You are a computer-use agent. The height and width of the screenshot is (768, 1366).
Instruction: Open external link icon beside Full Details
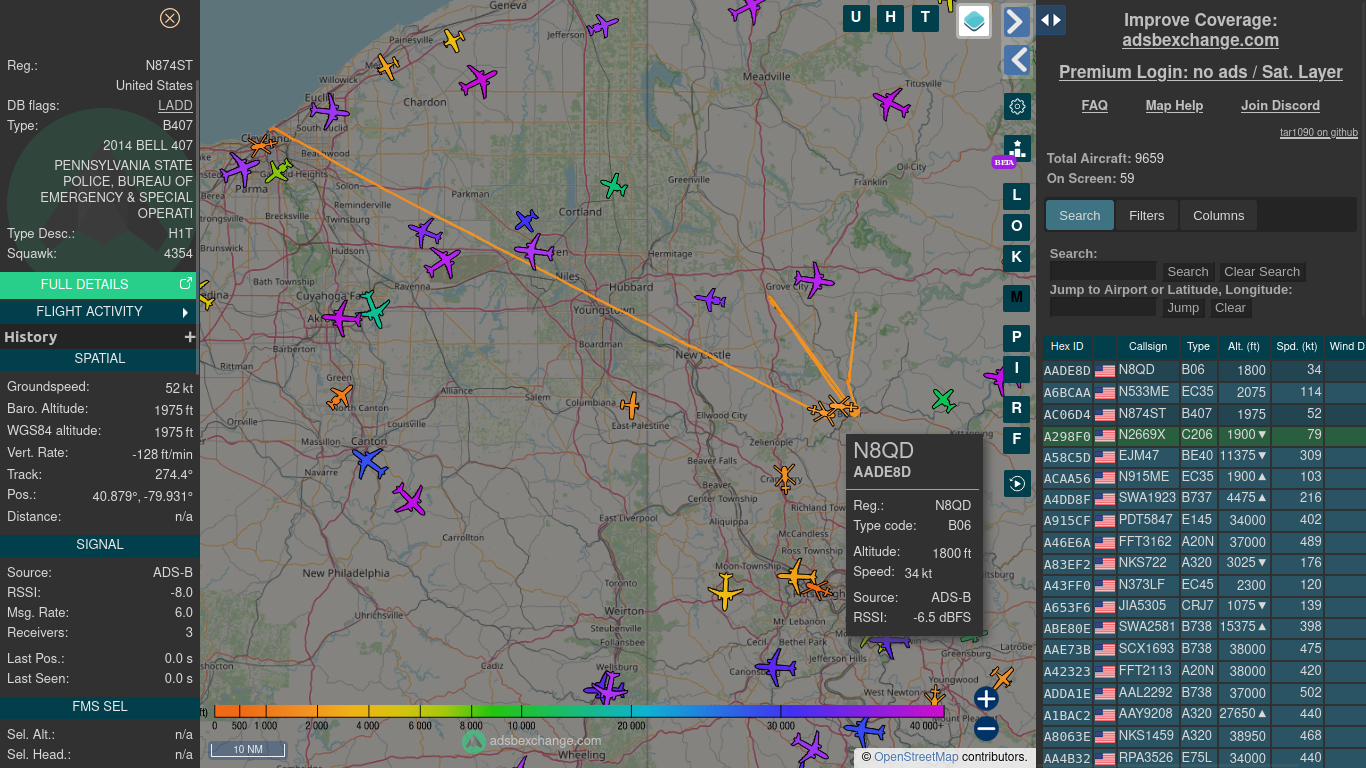(x=186, y=284)
